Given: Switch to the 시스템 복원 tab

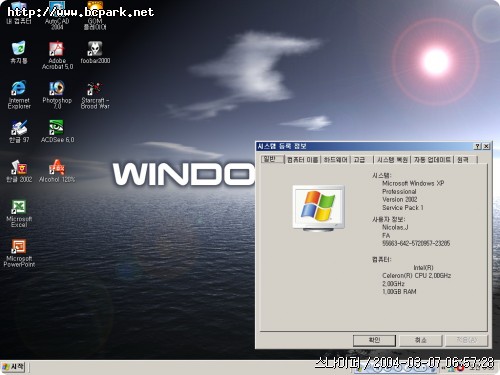Looking at the screenshot, I should tap(392, 160).
